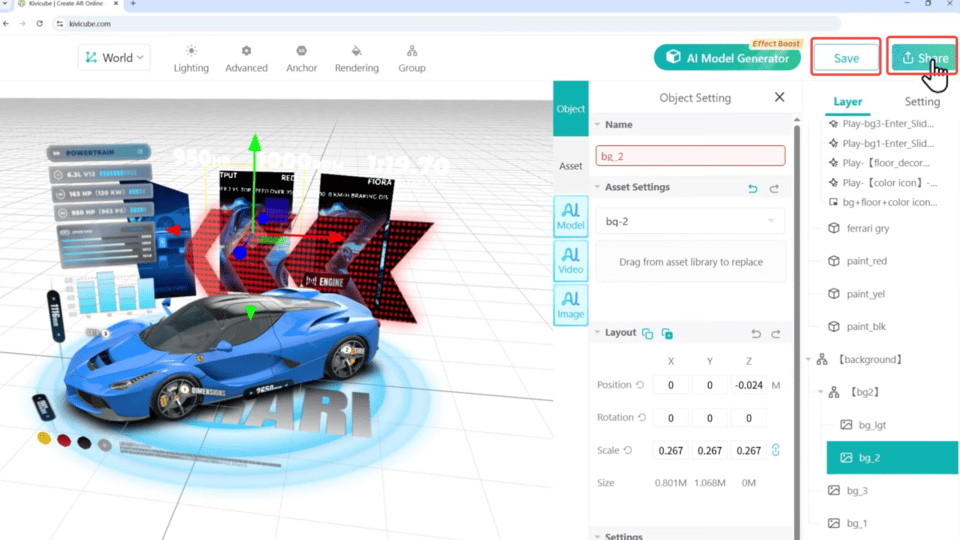960x540 pixels.
Task: Open the Rendering options
Action: pyautogui.click(x=356, y=59)
